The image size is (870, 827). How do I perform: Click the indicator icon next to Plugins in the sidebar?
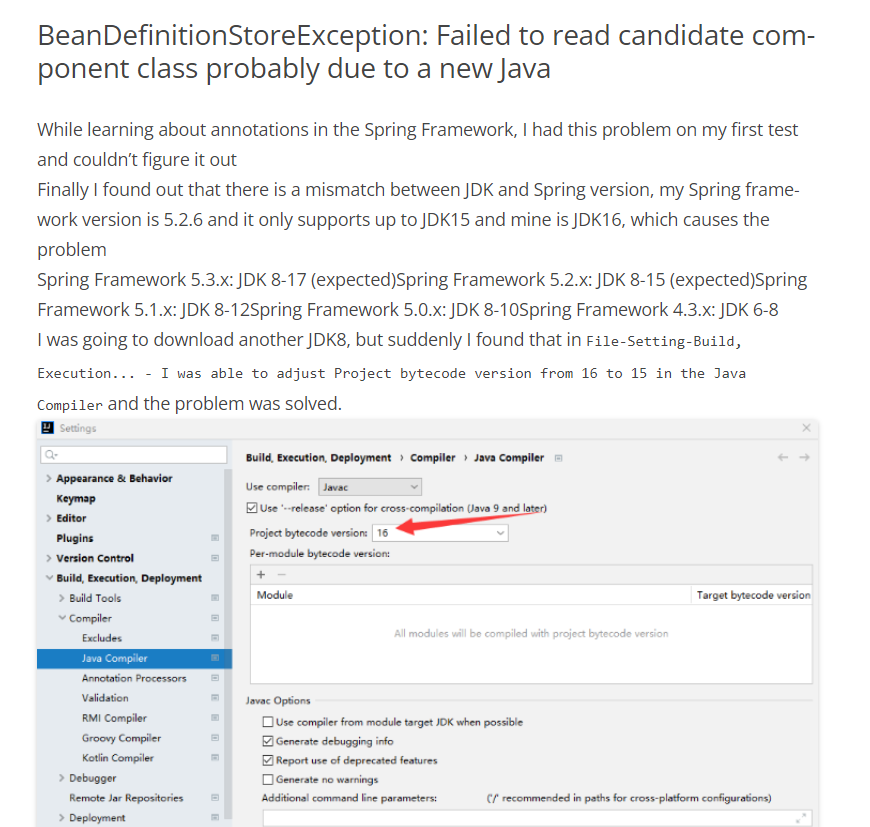point(214,538)
